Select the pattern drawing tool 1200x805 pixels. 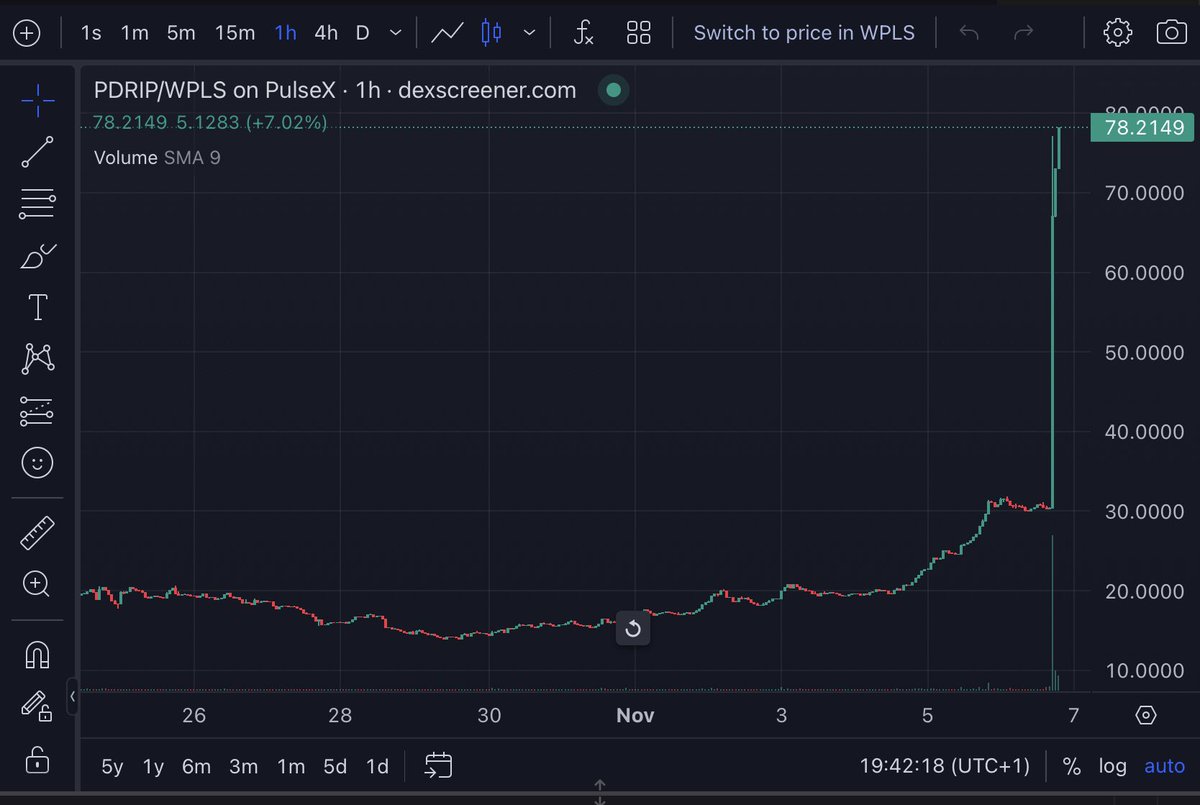pos(38,358)
